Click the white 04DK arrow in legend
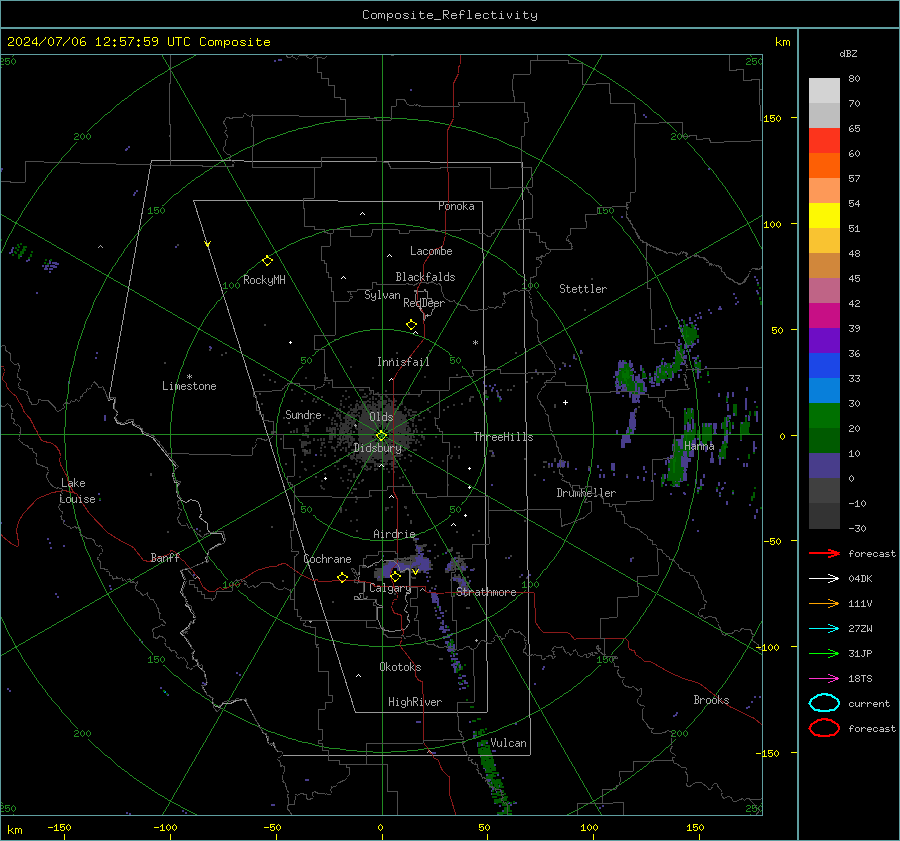The height and width of the screenshot is (841, 900). [824, 579]
